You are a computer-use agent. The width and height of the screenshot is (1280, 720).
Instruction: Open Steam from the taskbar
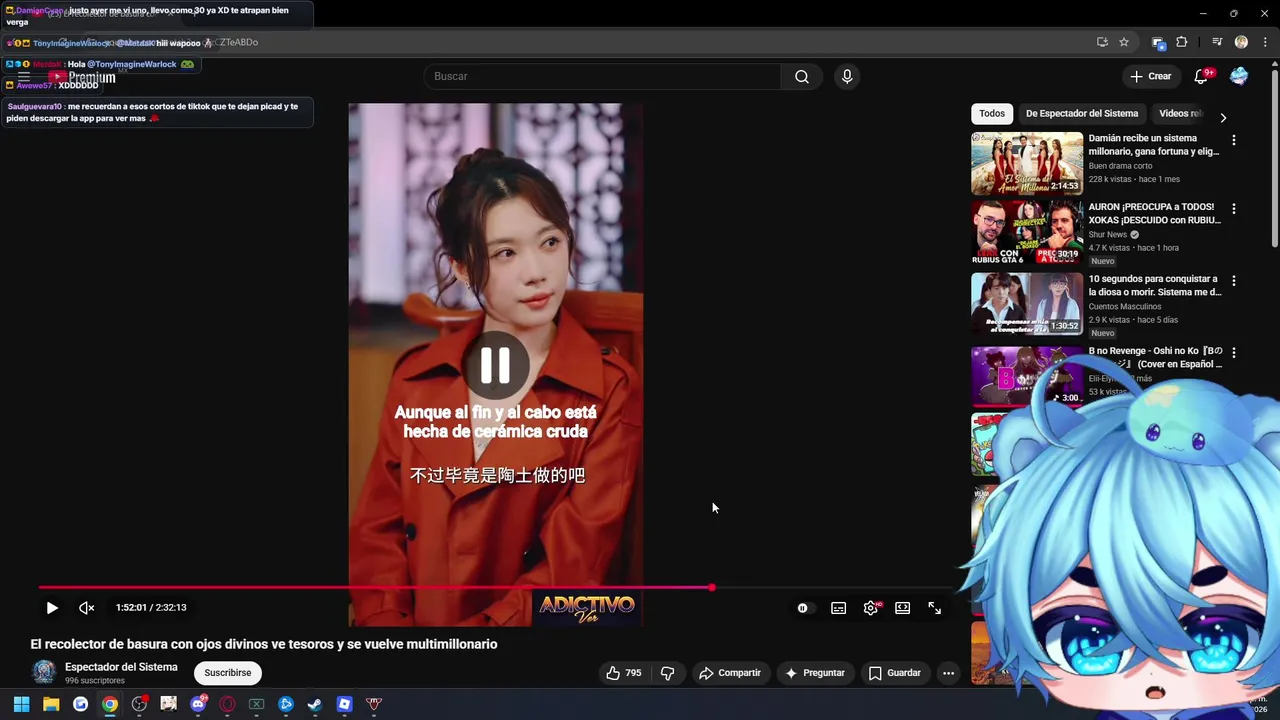(315, 704)
